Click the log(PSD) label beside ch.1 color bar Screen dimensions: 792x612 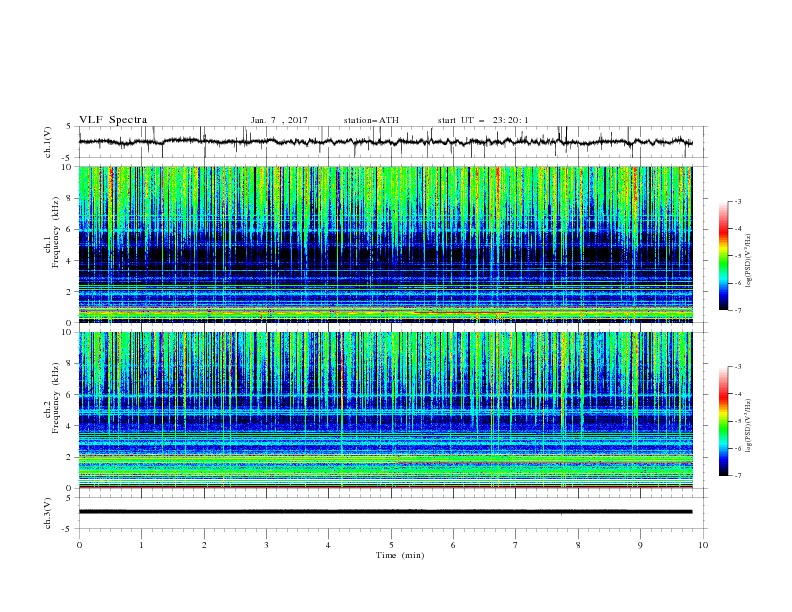click(x=749, y=261)
